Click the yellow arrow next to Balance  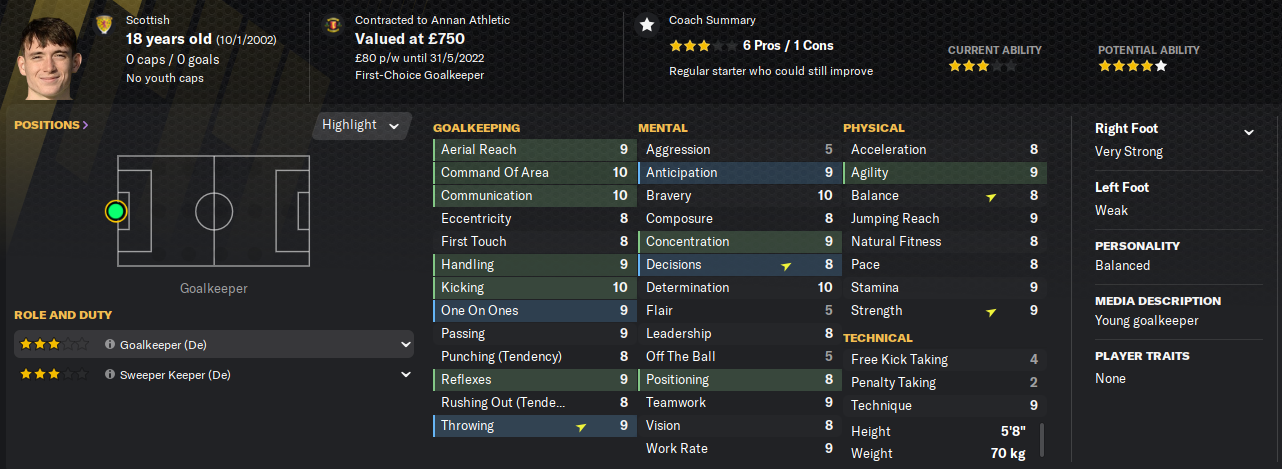pyautogui.click(x=991, y=197)
